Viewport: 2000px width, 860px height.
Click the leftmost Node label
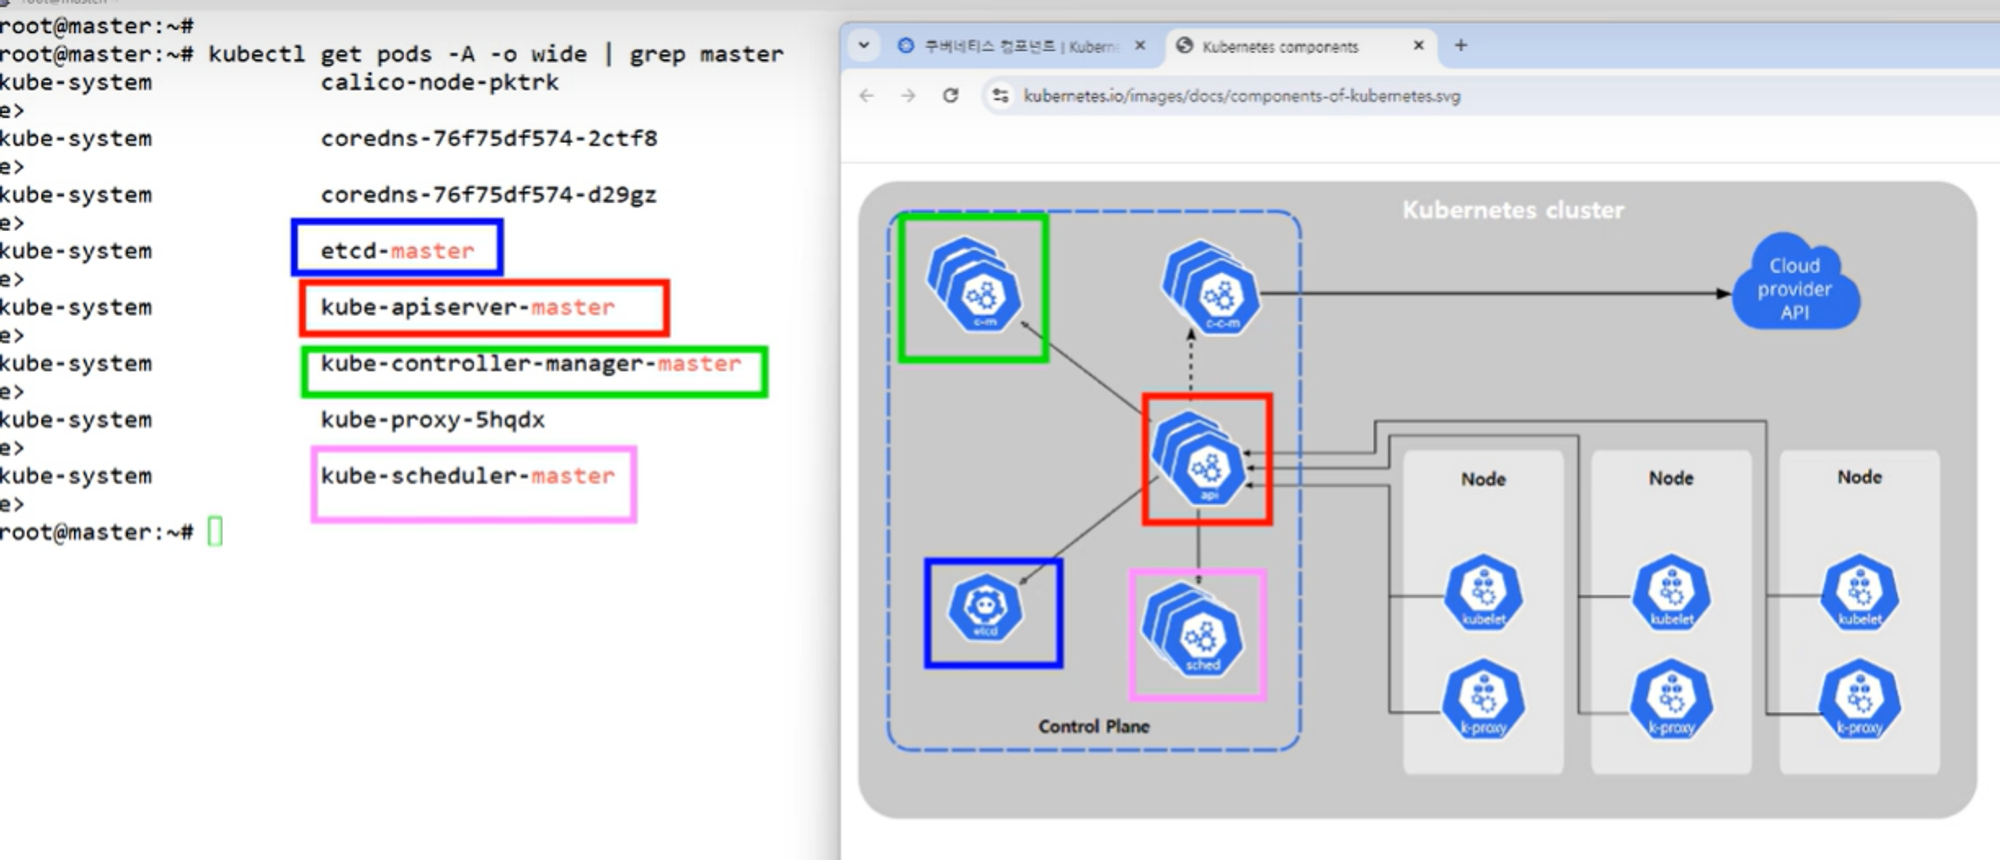1483,479
